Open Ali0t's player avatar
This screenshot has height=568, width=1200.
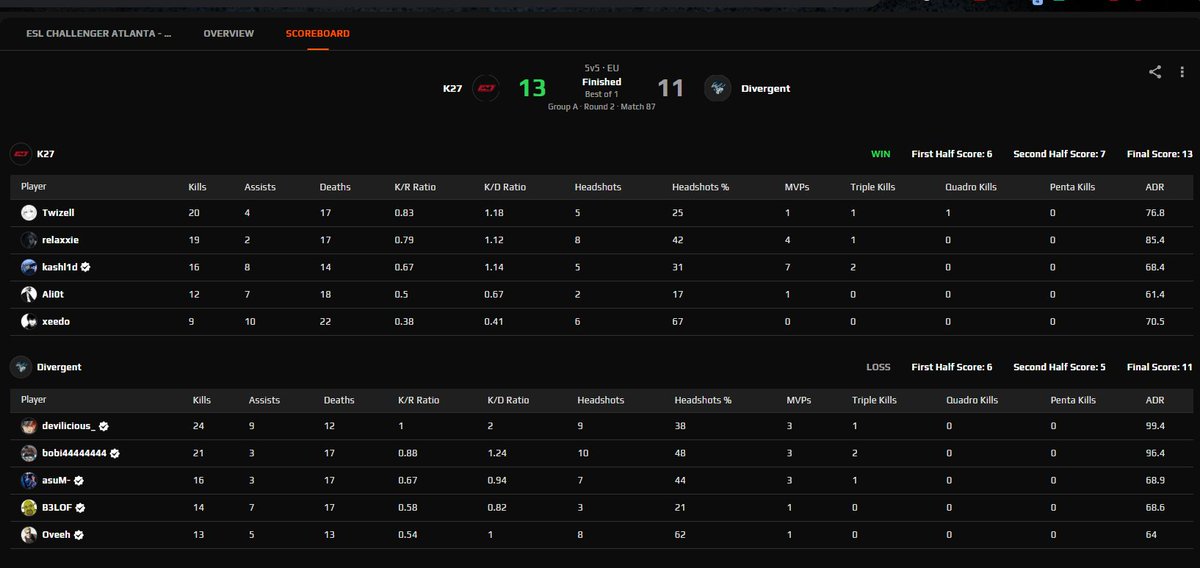[29, 294]
